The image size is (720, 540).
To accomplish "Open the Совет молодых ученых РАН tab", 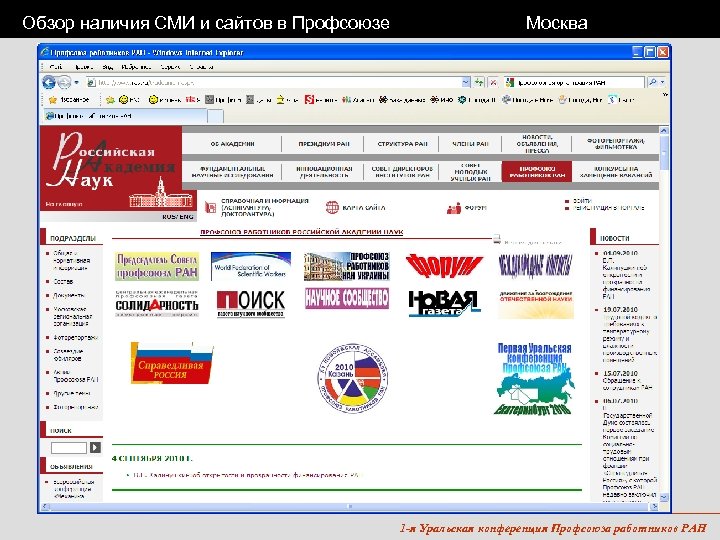I will tap(470, 172).
